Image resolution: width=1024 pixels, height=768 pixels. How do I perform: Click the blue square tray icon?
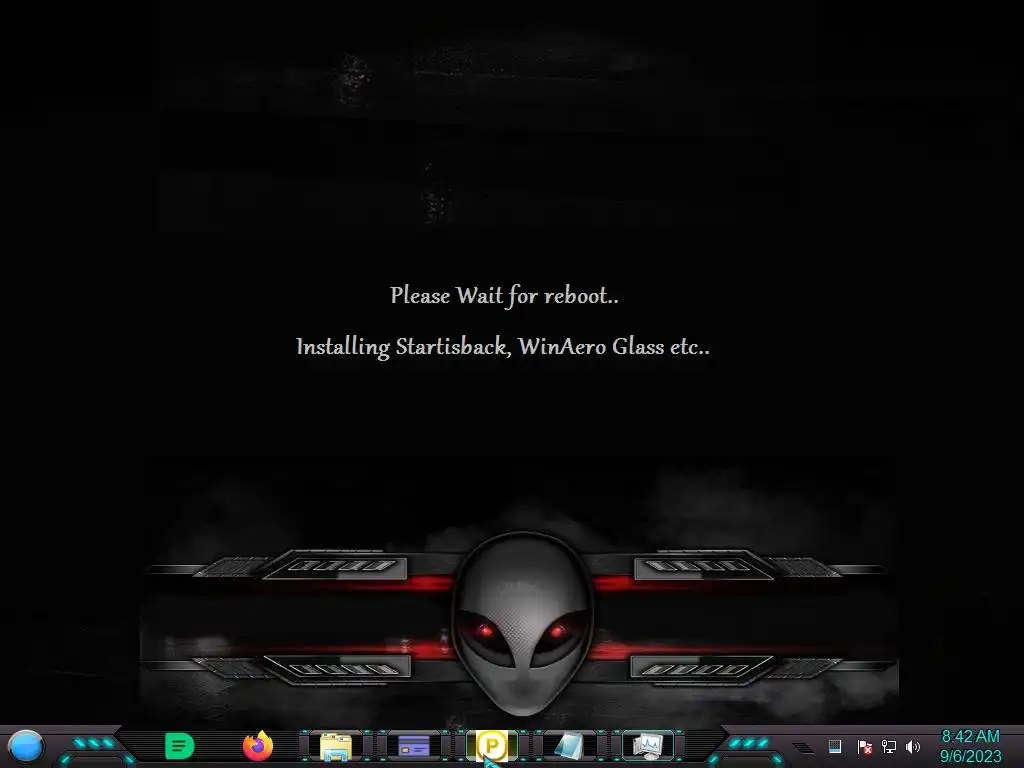(835, 746)
